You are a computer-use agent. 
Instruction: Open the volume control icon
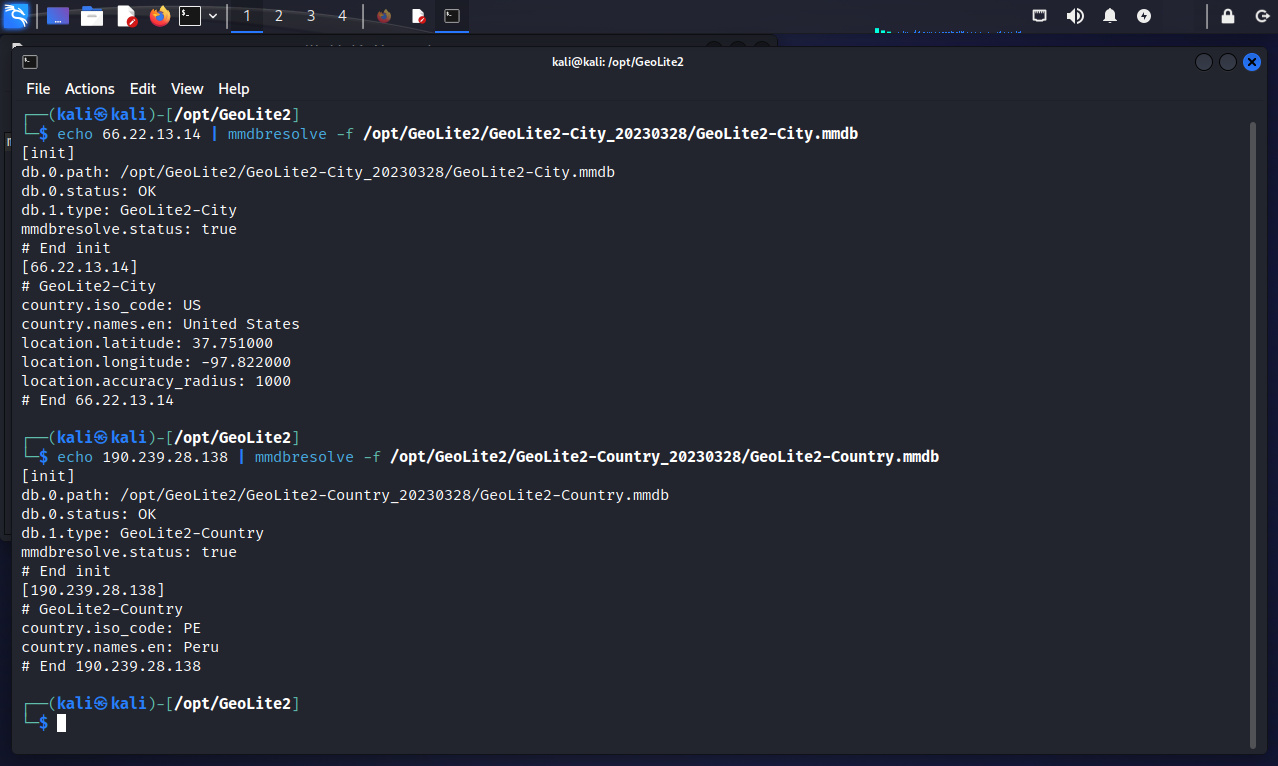tap(1075, 16)
